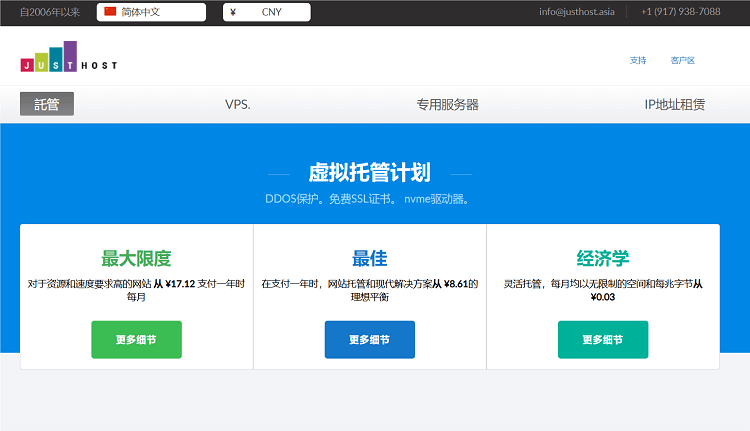Click the 最佳 plan heading

(369, 258)
